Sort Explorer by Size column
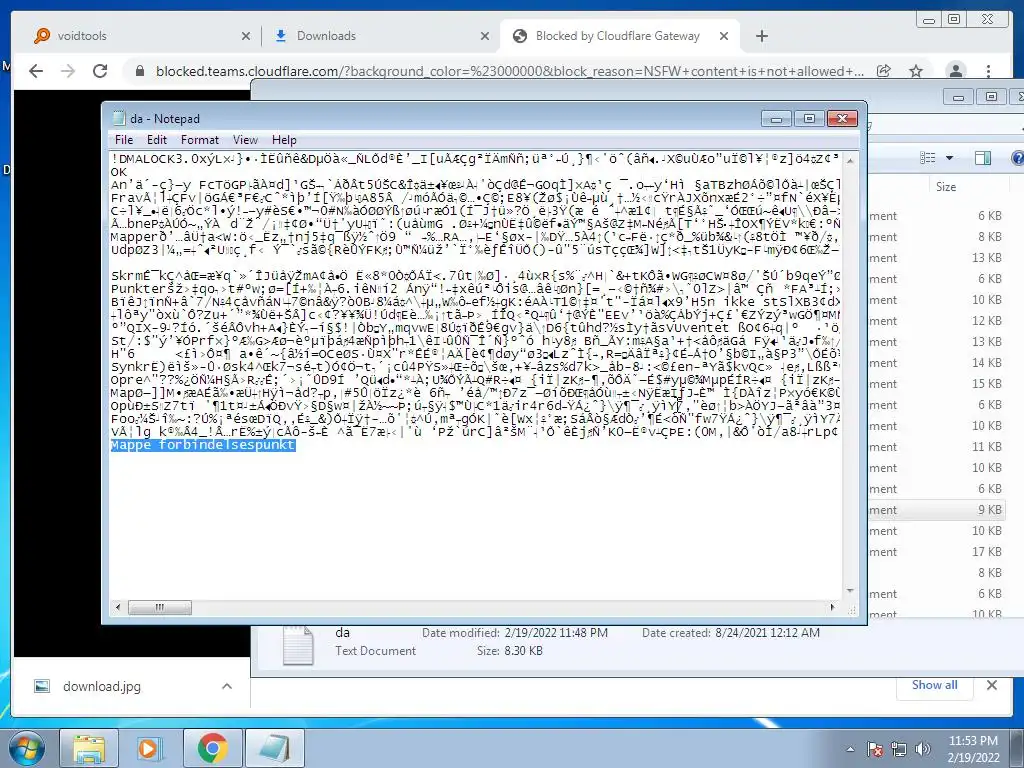This screenshot has width=1024, height=768. (x=946, y=187)
